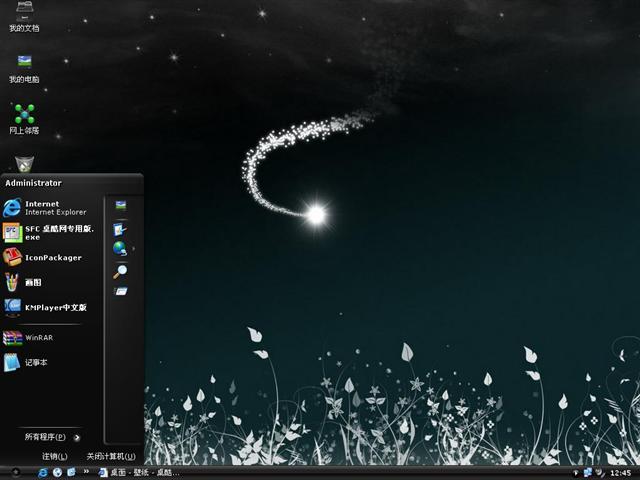Click 关闭计算机(U) shut down button
Viewport: 640px width, 480px height.
[111, 456]
